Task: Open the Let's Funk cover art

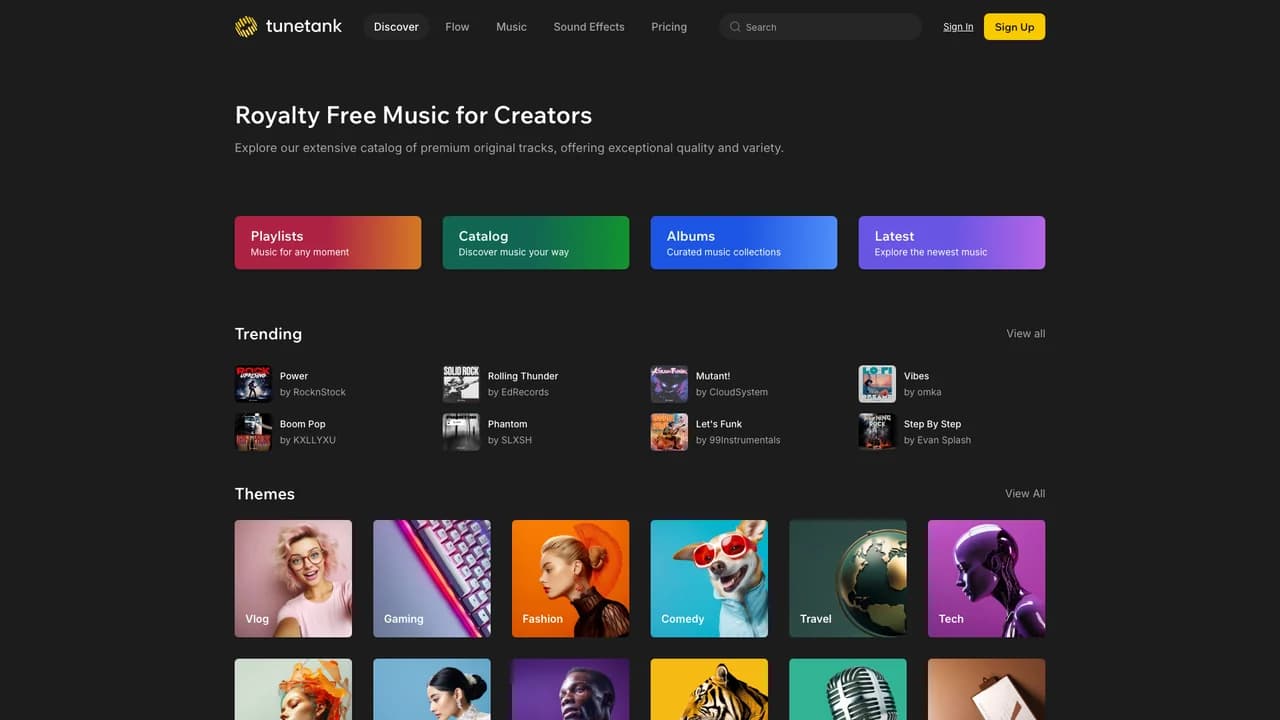Action: tap(669, 432)
